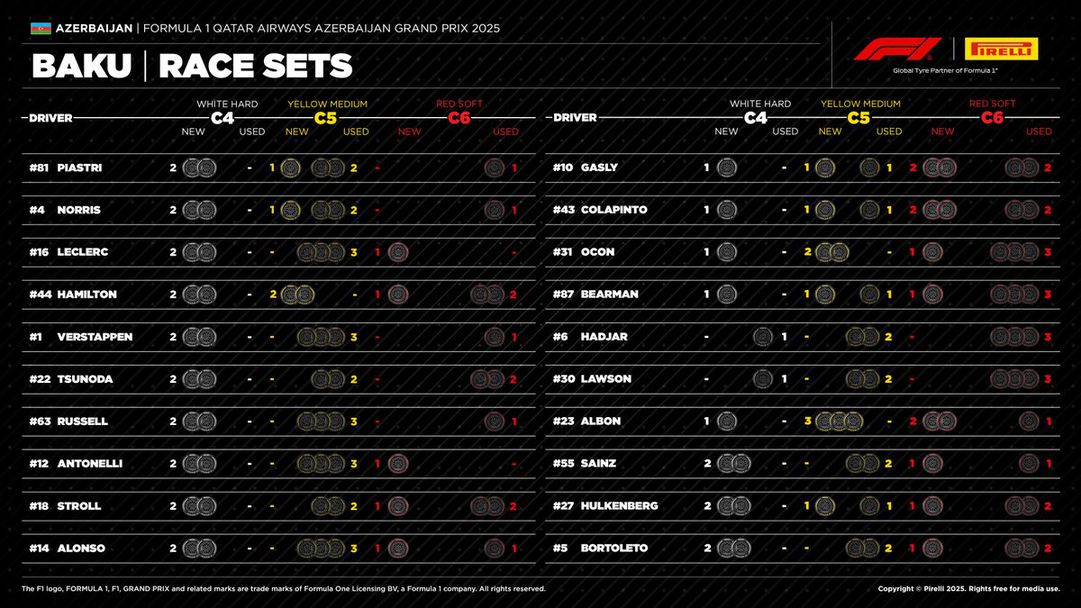Select Sainz's used red soft tyre
The width and height of the screenshot is (1081, 608).
(1029, 464)
